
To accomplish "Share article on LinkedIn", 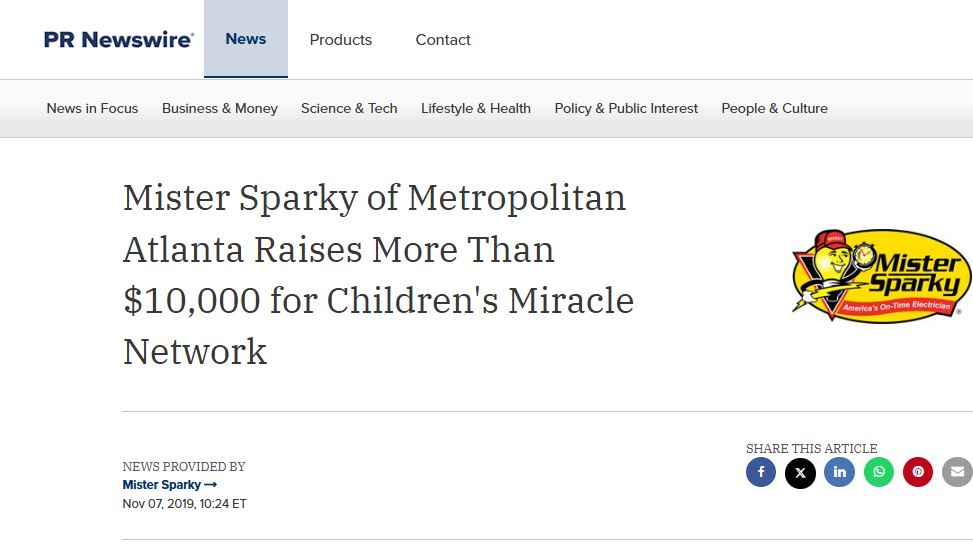I will click(x=839, y=472).
